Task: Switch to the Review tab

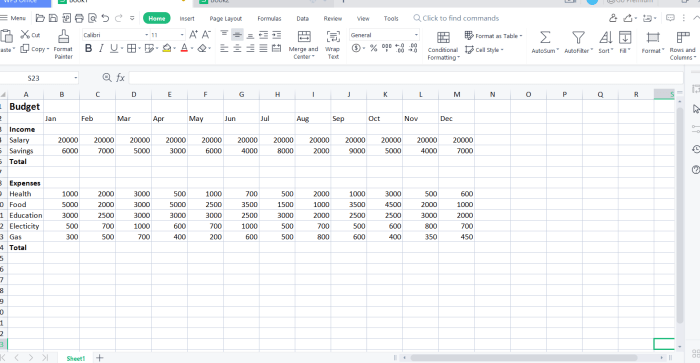Action: pos(333,18)
